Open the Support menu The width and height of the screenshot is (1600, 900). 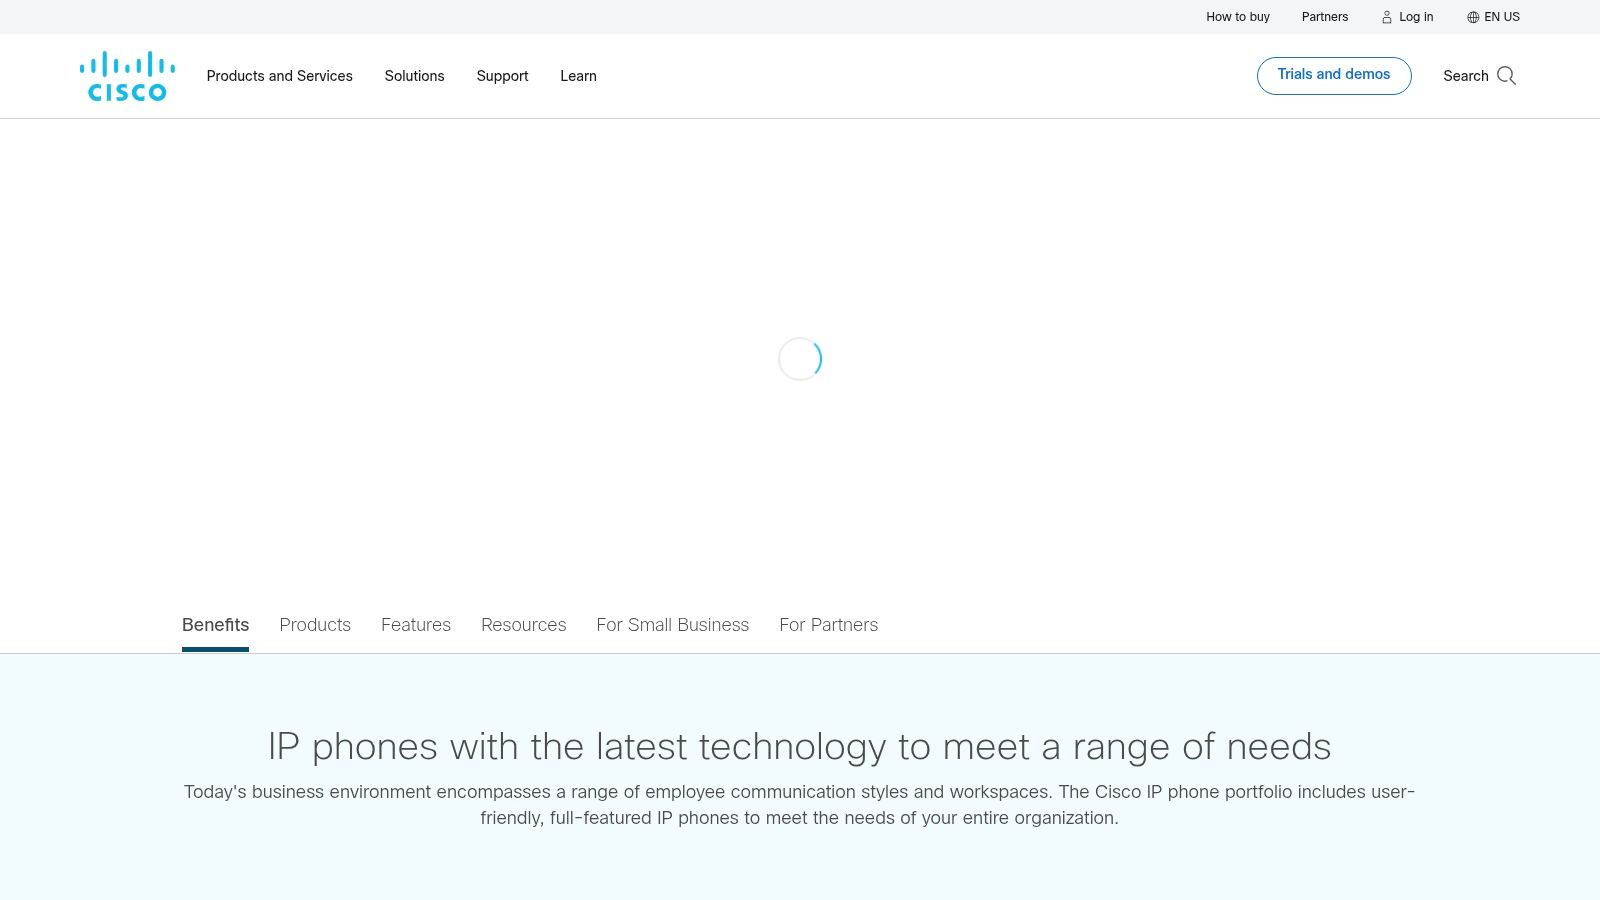(x=502, y=76)
